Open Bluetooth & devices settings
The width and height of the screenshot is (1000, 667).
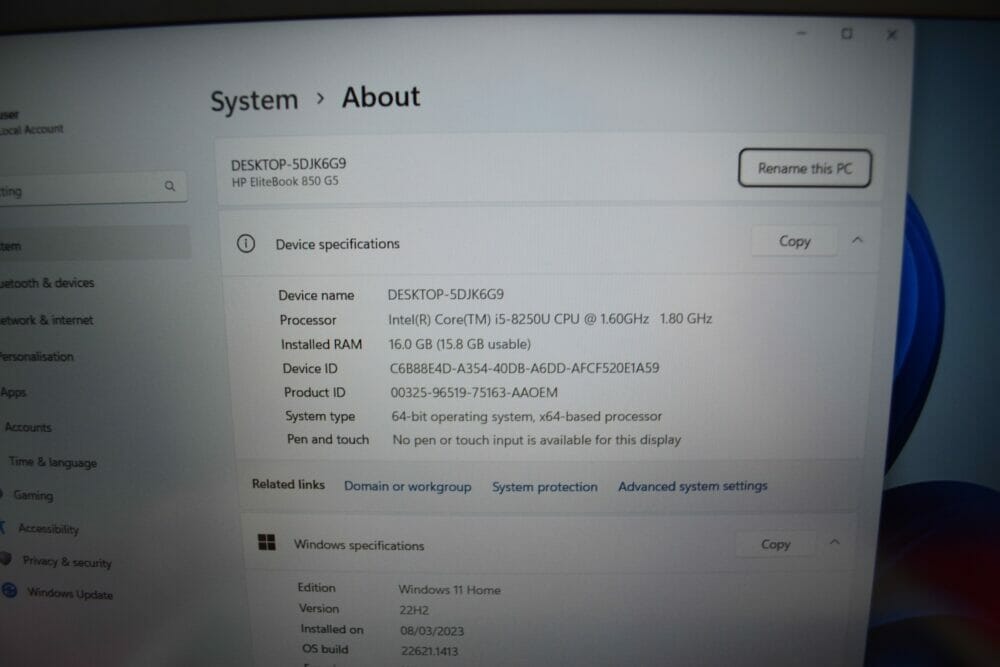pos(47,282)
